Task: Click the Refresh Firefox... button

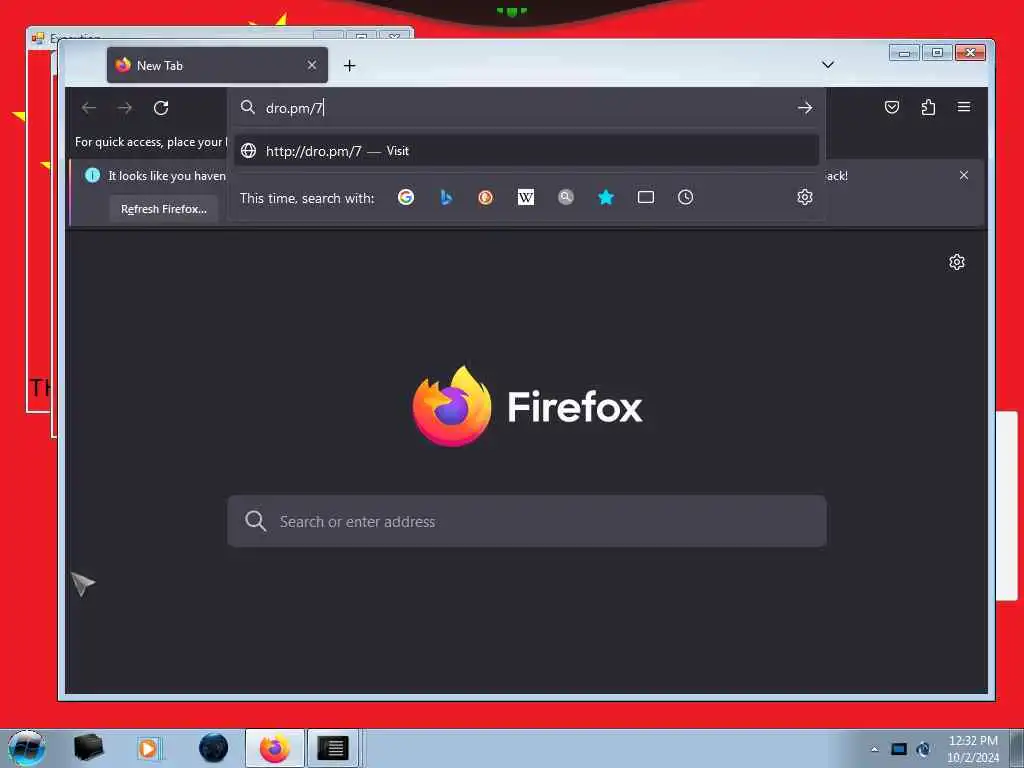Action: (164, 209)
